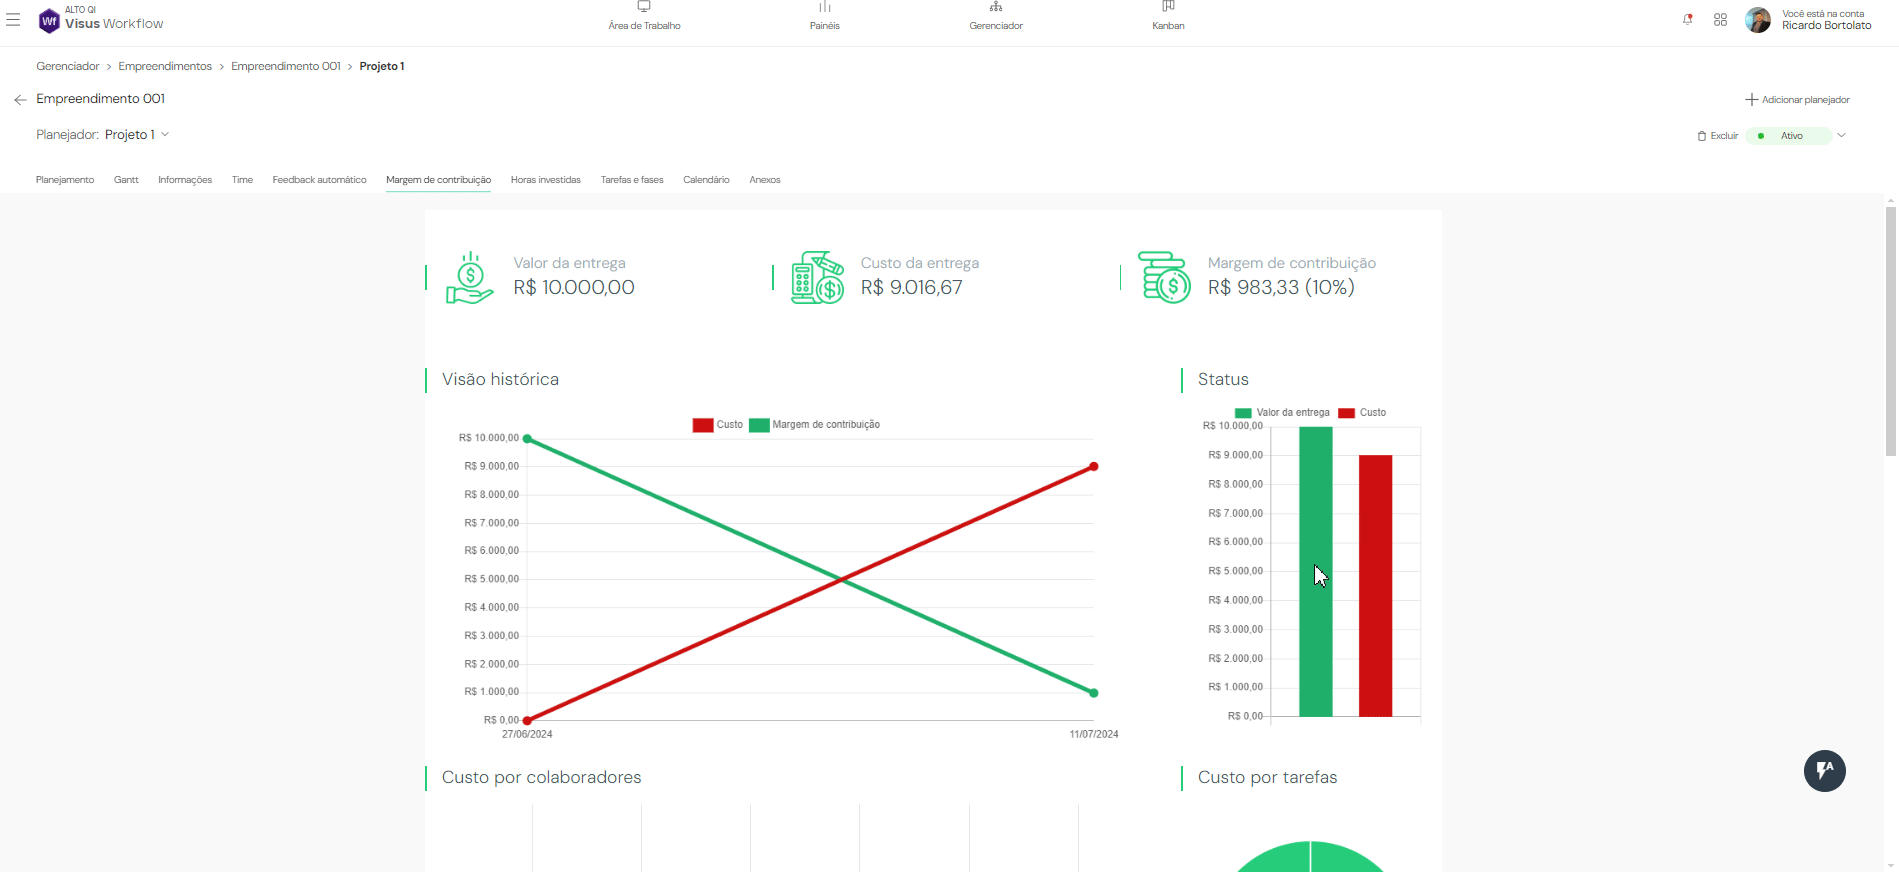Image resolution: width=1899 pixels, height=872 pixels.
Task: Open the Informações tab
Action: click(x=185, y=180)
